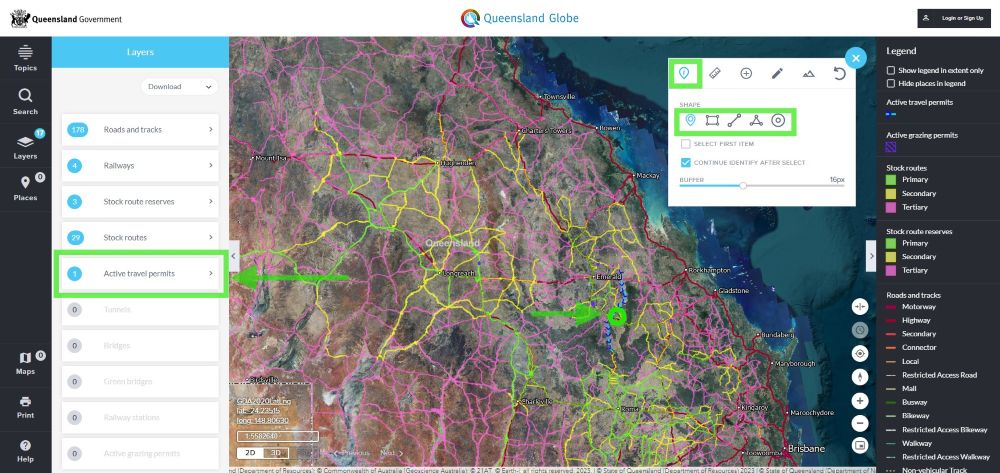Click the locate my position button
1000x473 pixels.
click(860, 354)
